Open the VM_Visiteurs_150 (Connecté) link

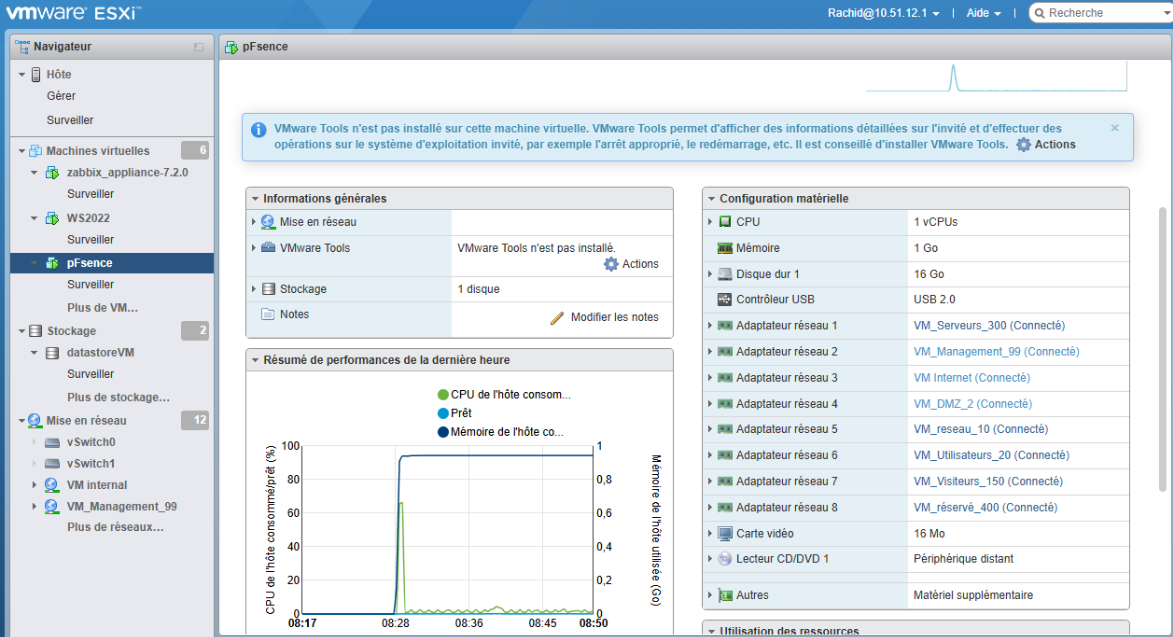click(x=988, y=481)
